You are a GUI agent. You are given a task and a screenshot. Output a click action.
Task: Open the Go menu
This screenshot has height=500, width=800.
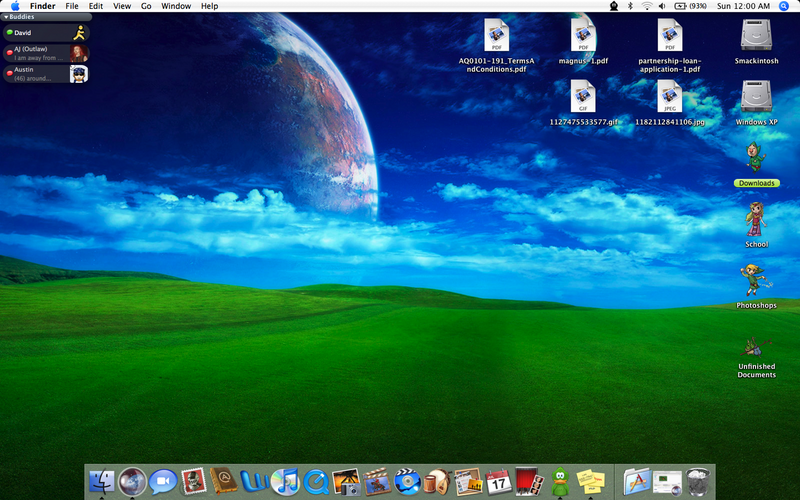click(146, 6)
